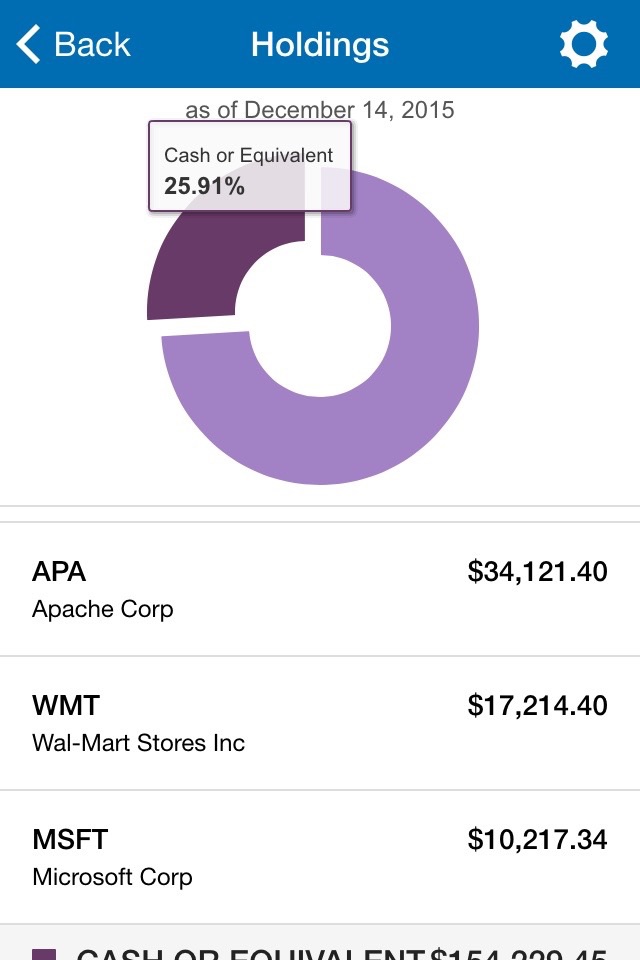Expand the CASH OR EQUIVALENT section header
The height and width of the screenshot is (960, 640).
pyautogui.click(x=250, y=950)
